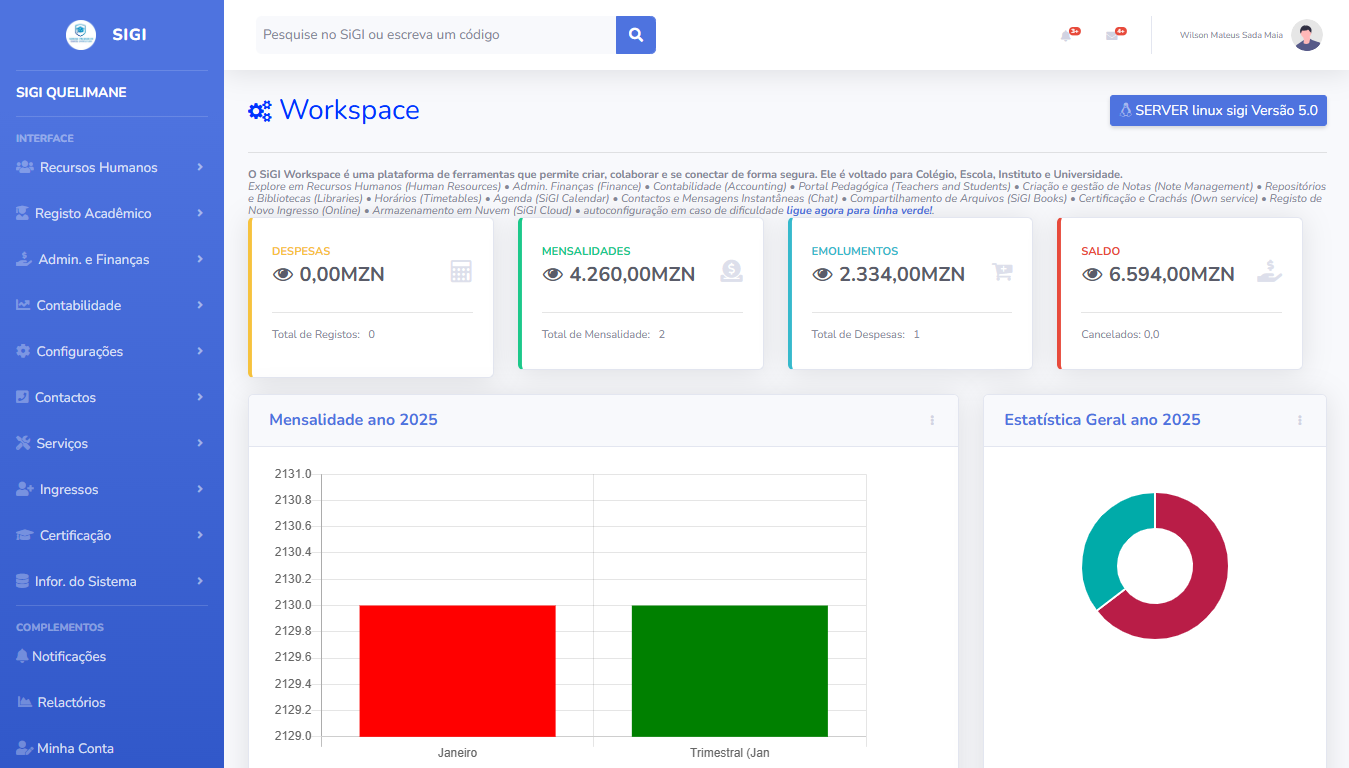Open the messages envelope icon
Viewport: 1349px width, 768px height.
1114,32
